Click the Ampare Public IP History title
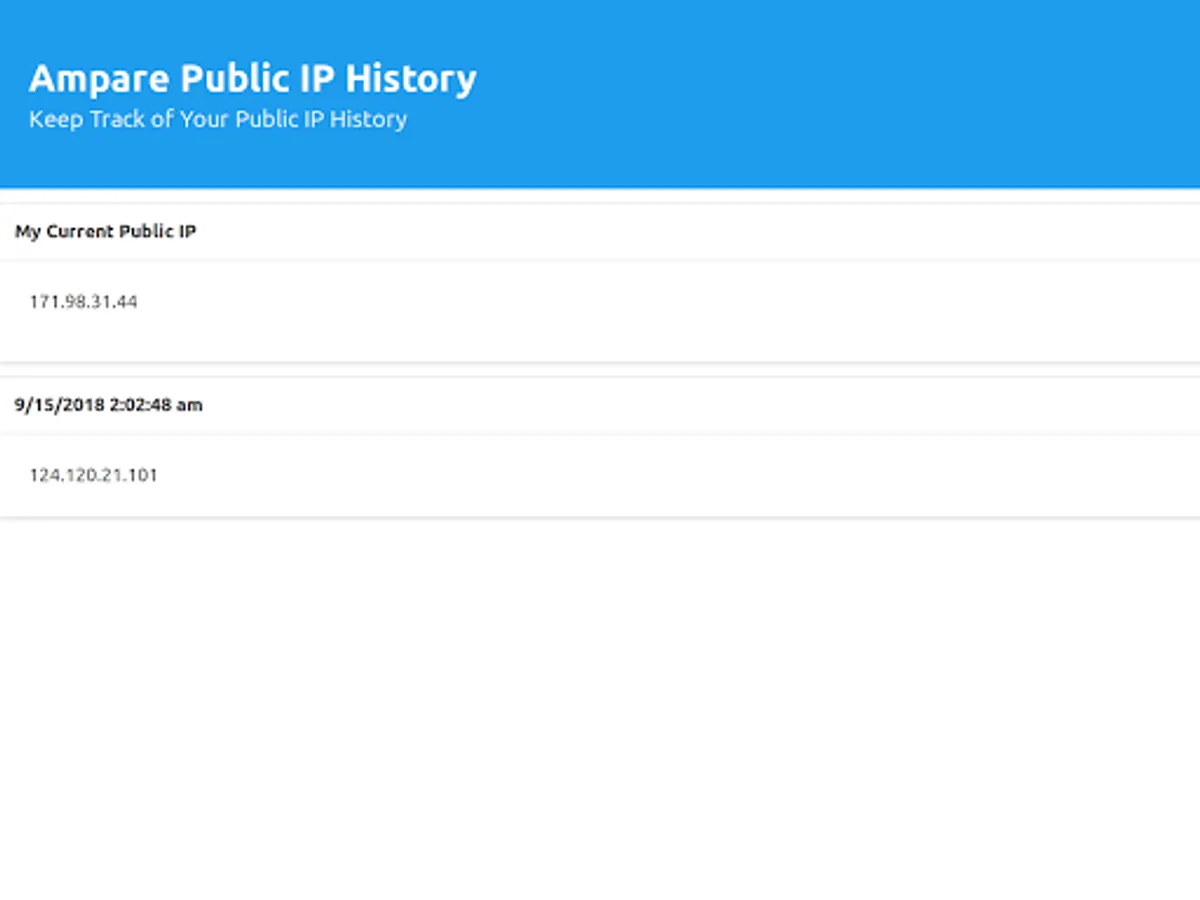Viewport: 1200px width, 900px height. [x=252, y=79]
